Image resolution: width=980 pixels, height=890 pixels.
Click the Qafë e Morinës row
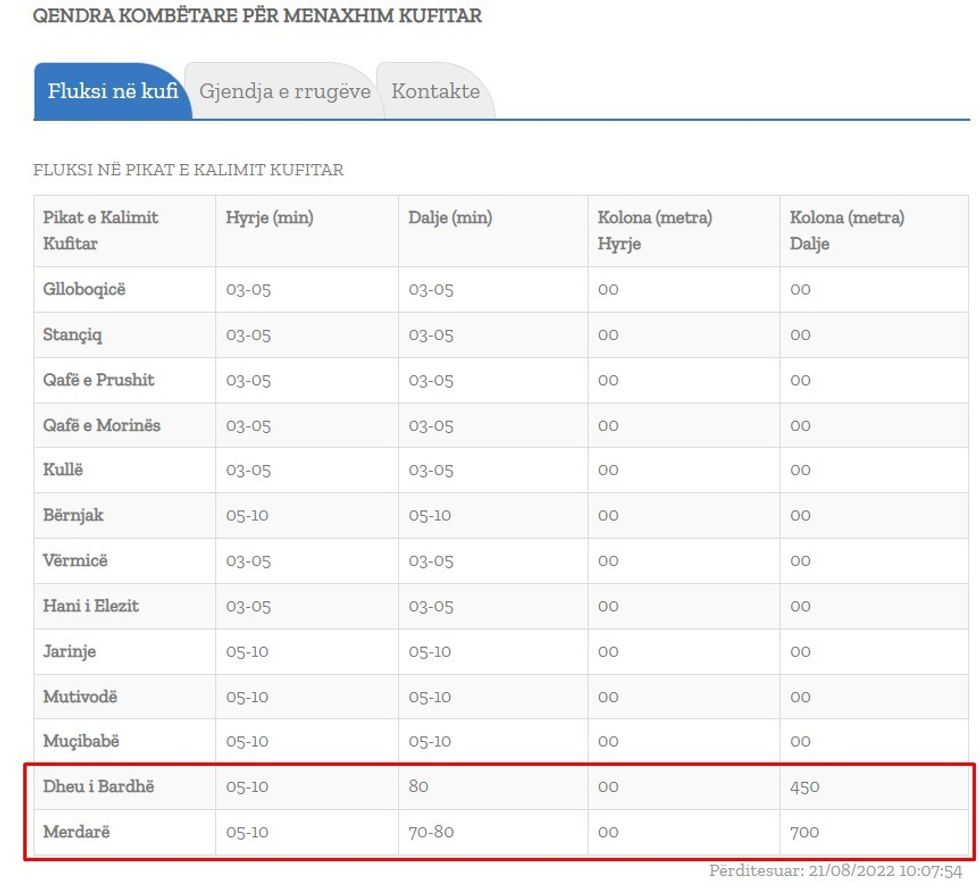101,425
